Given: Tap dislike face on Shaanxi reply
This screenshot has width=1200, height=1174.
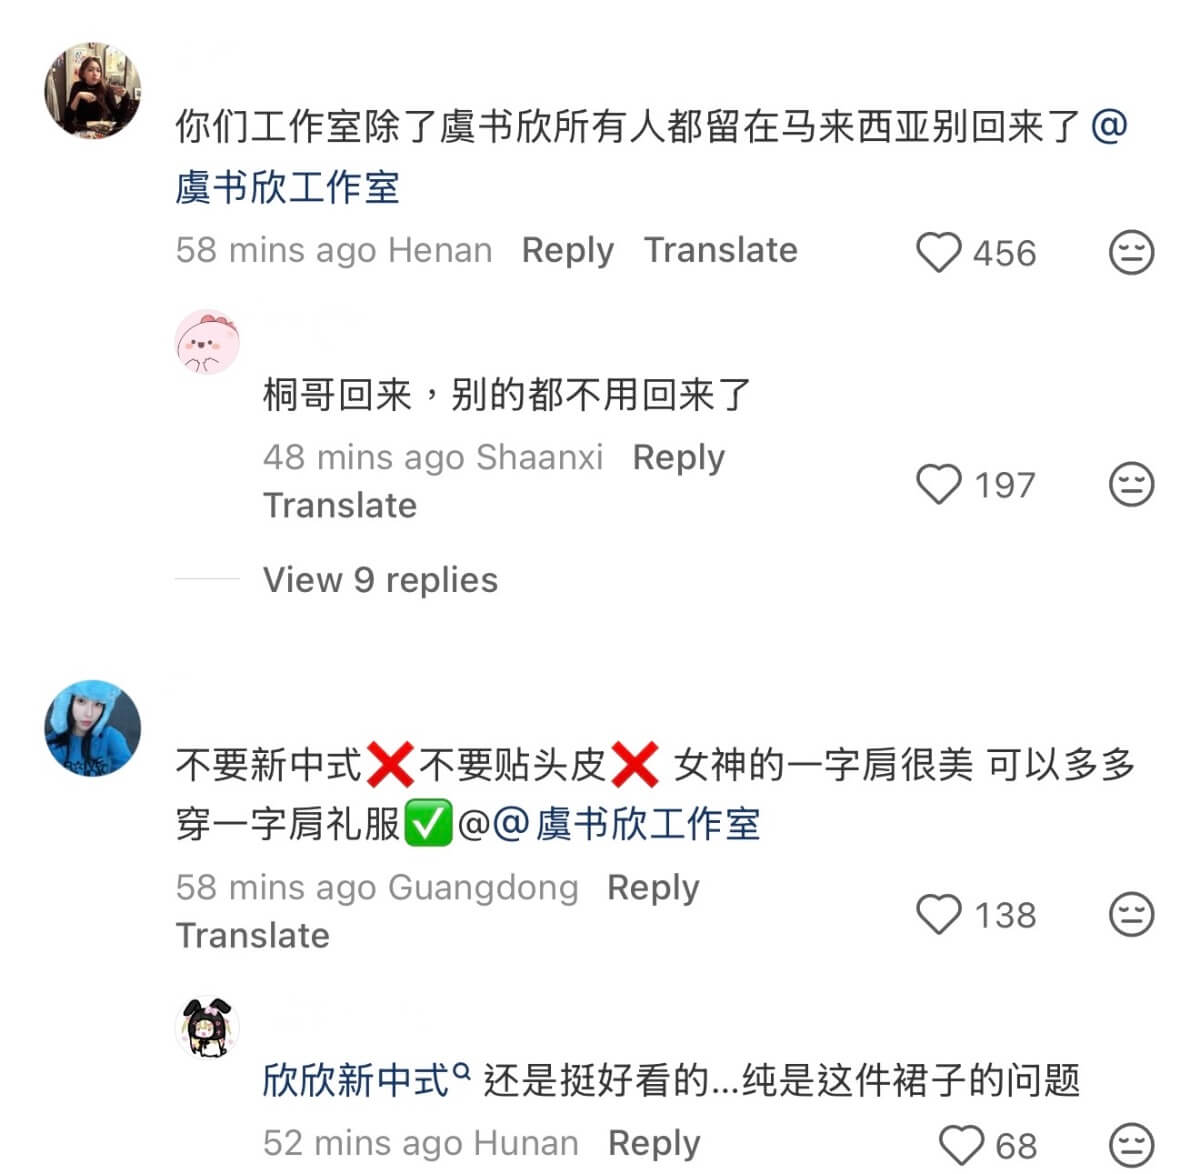Looking at the screenshot, I should [x=1131, y=485].
